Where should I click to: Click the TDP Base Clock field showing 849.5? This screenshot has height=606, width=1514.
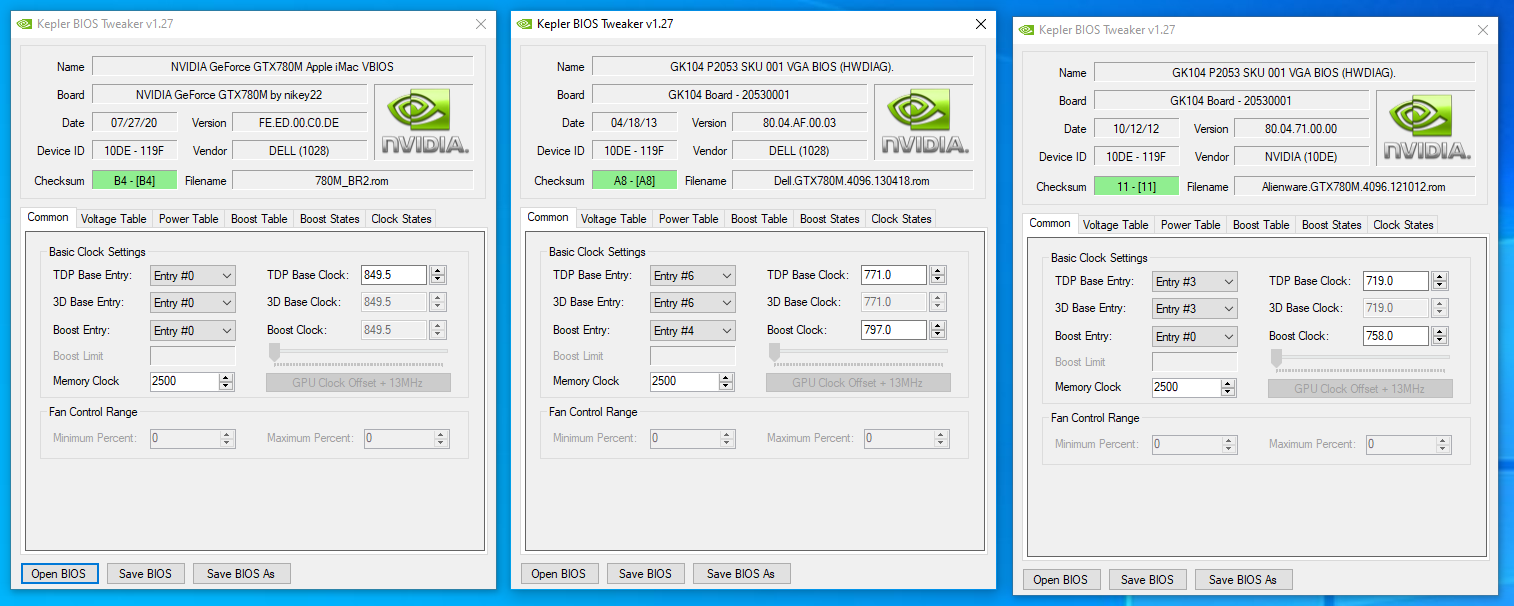point(394,275)
